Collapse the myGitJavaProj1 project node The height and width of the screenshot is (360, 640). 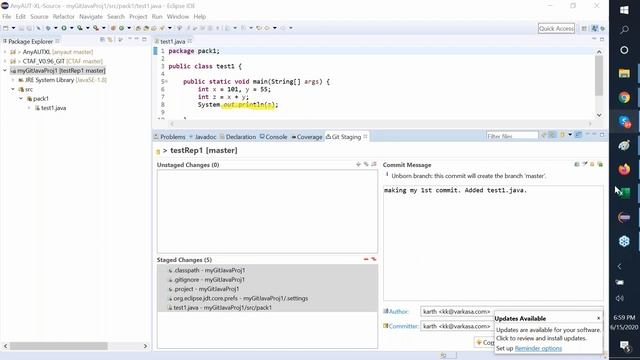[x=5, y=71]
